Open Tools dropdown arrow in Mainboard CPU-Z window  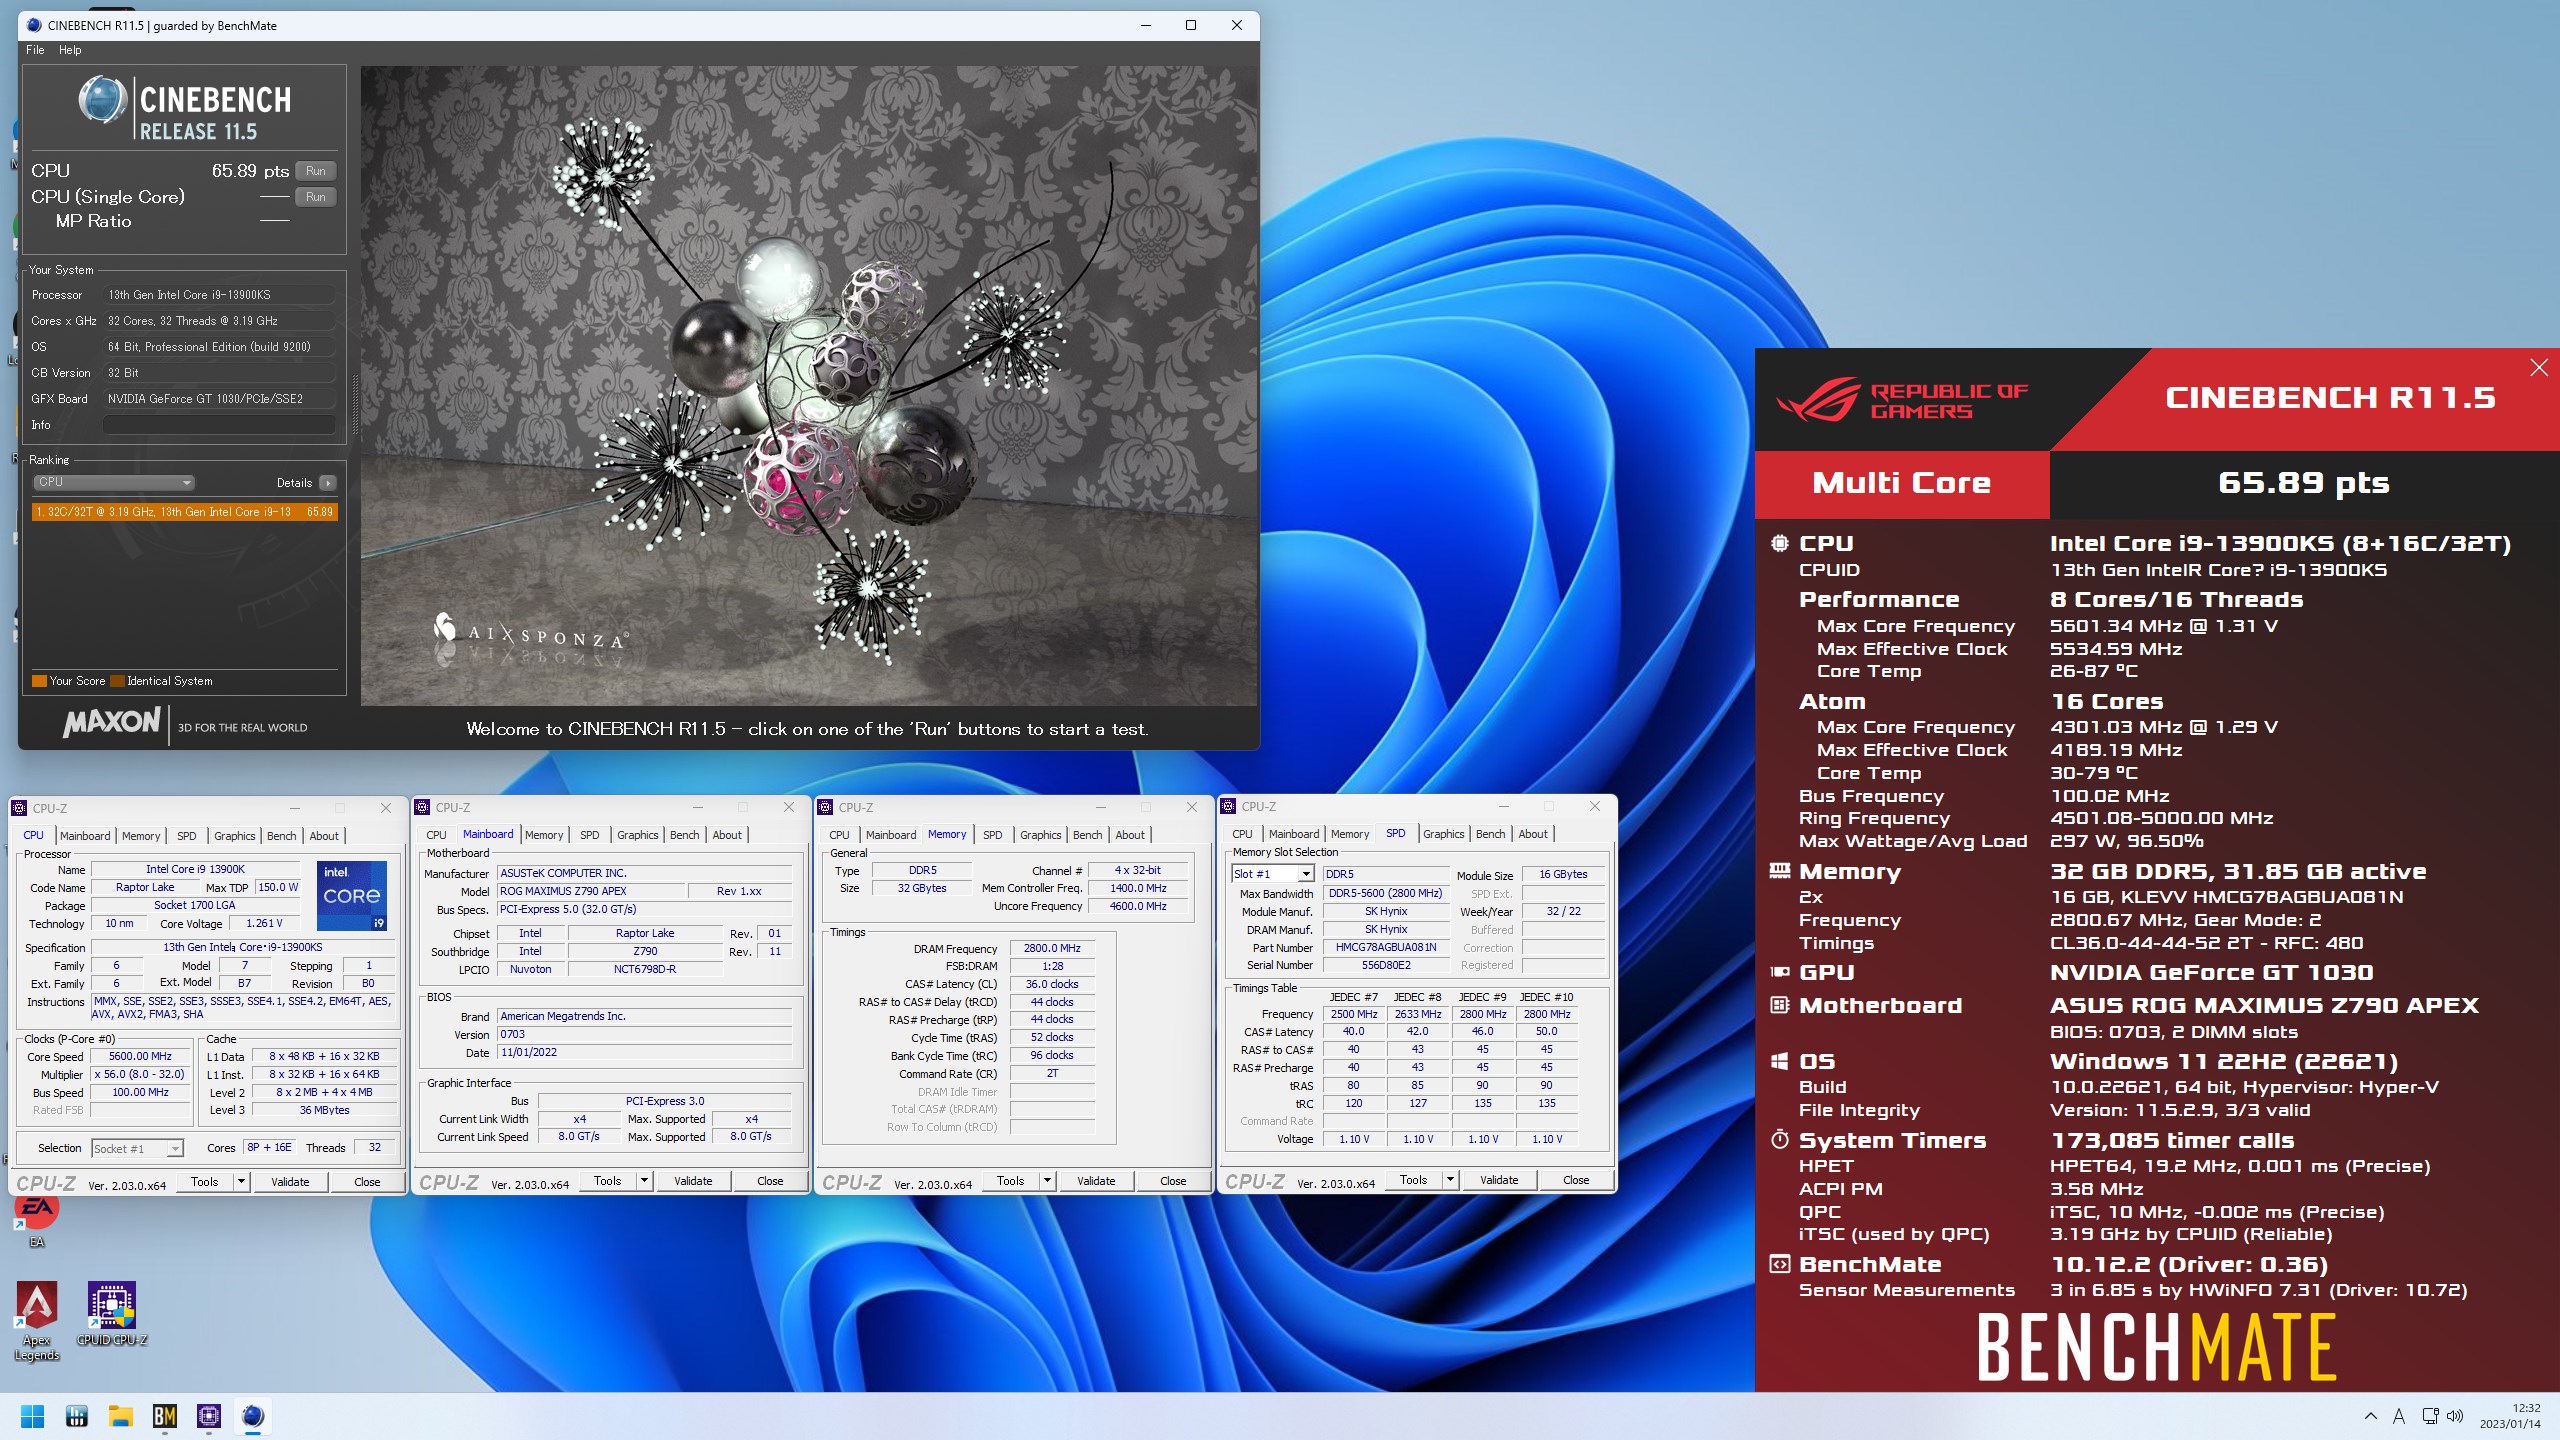[x=644, y=1181]
